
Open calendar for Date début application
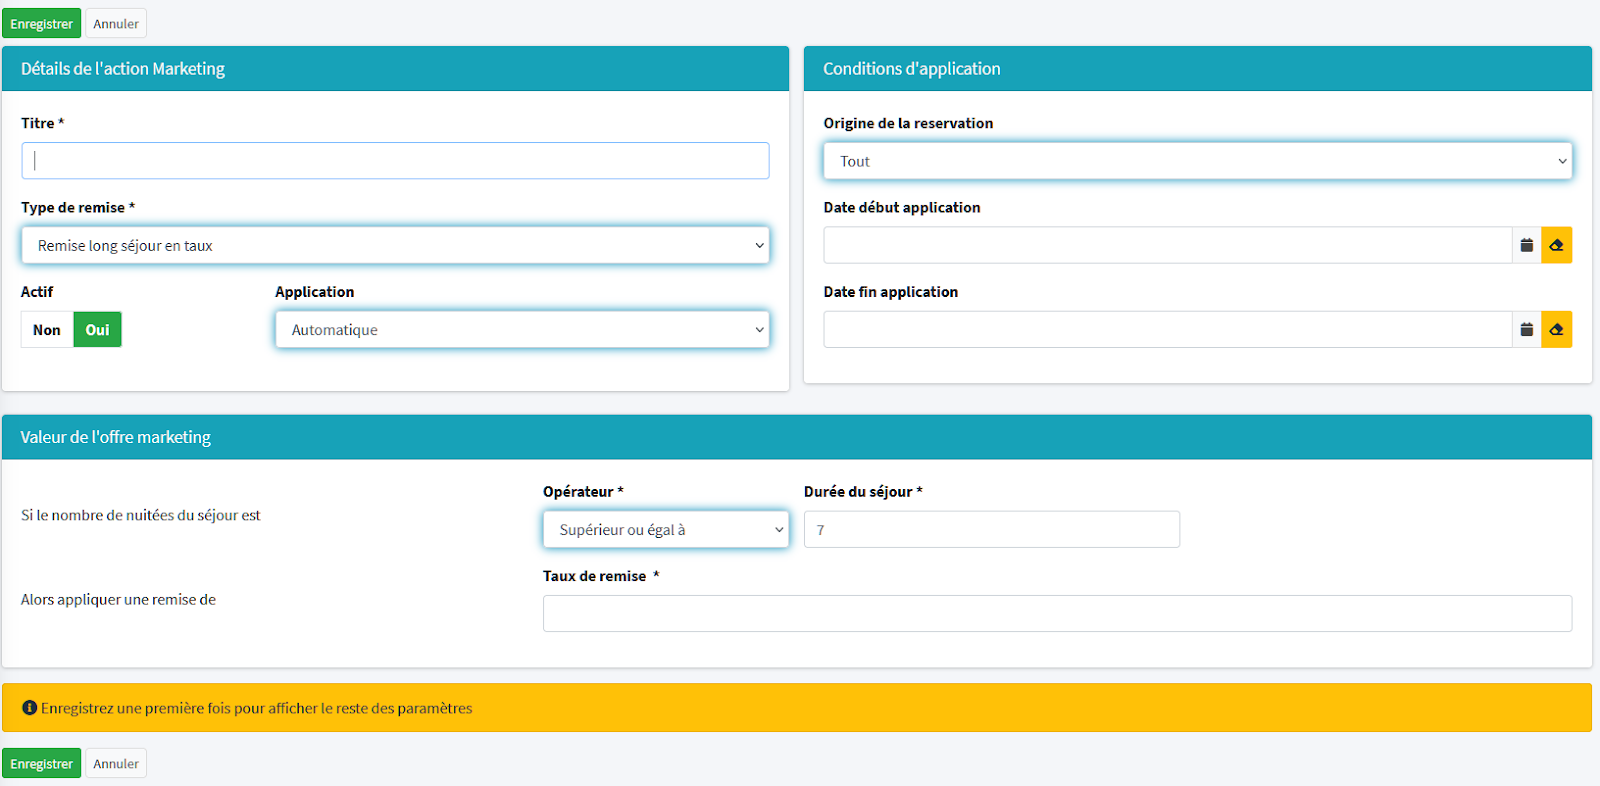pyautogui.click(x=1526, y=245)
